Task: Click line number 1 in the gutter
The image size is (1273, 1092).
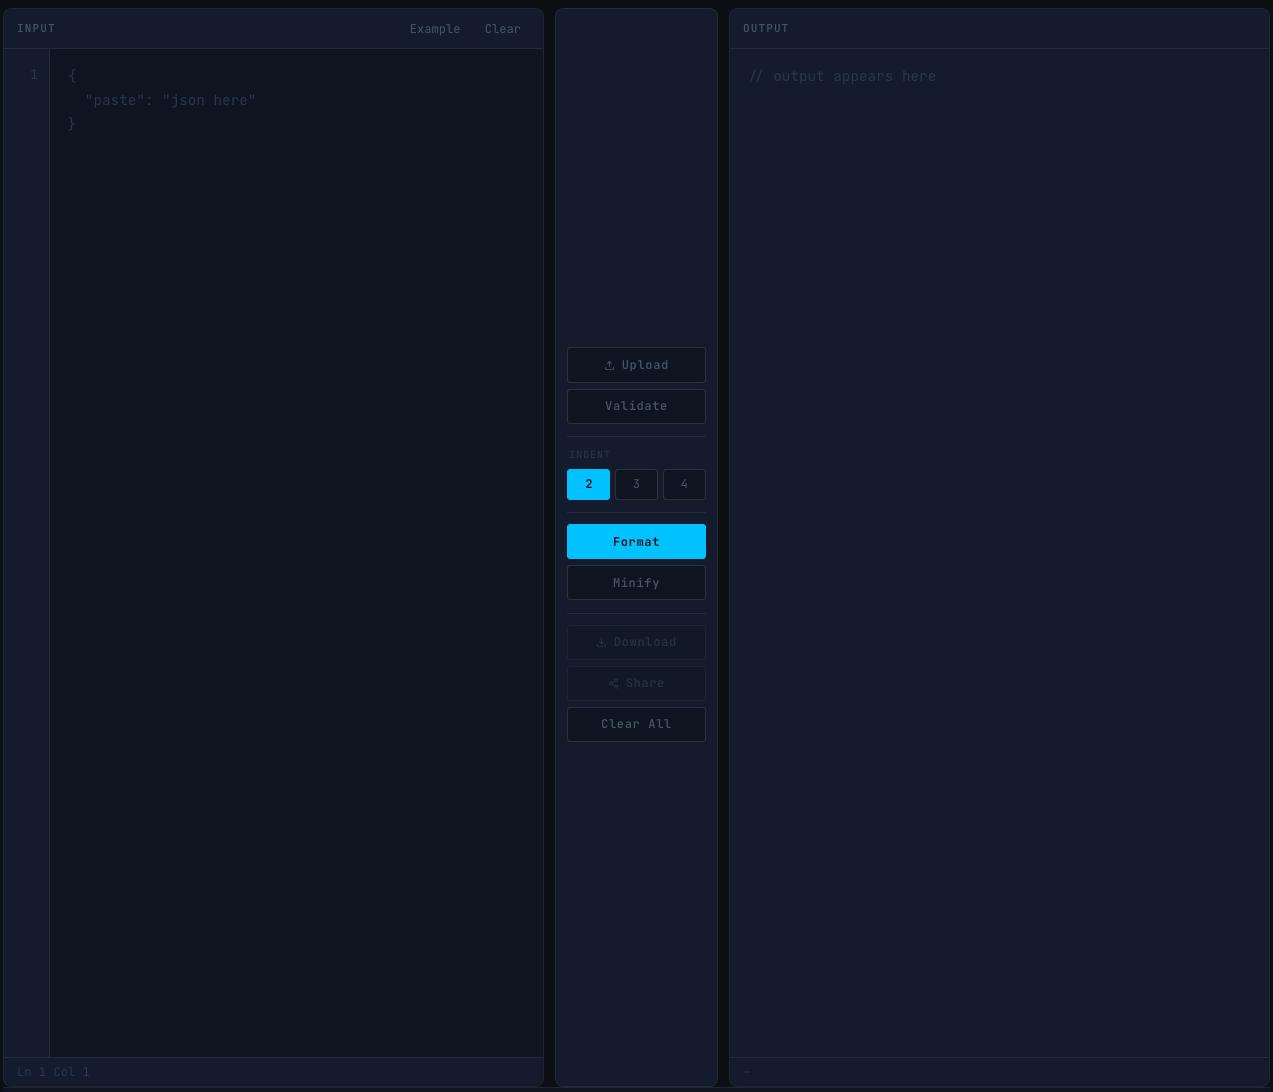Action: click(33, 74)
